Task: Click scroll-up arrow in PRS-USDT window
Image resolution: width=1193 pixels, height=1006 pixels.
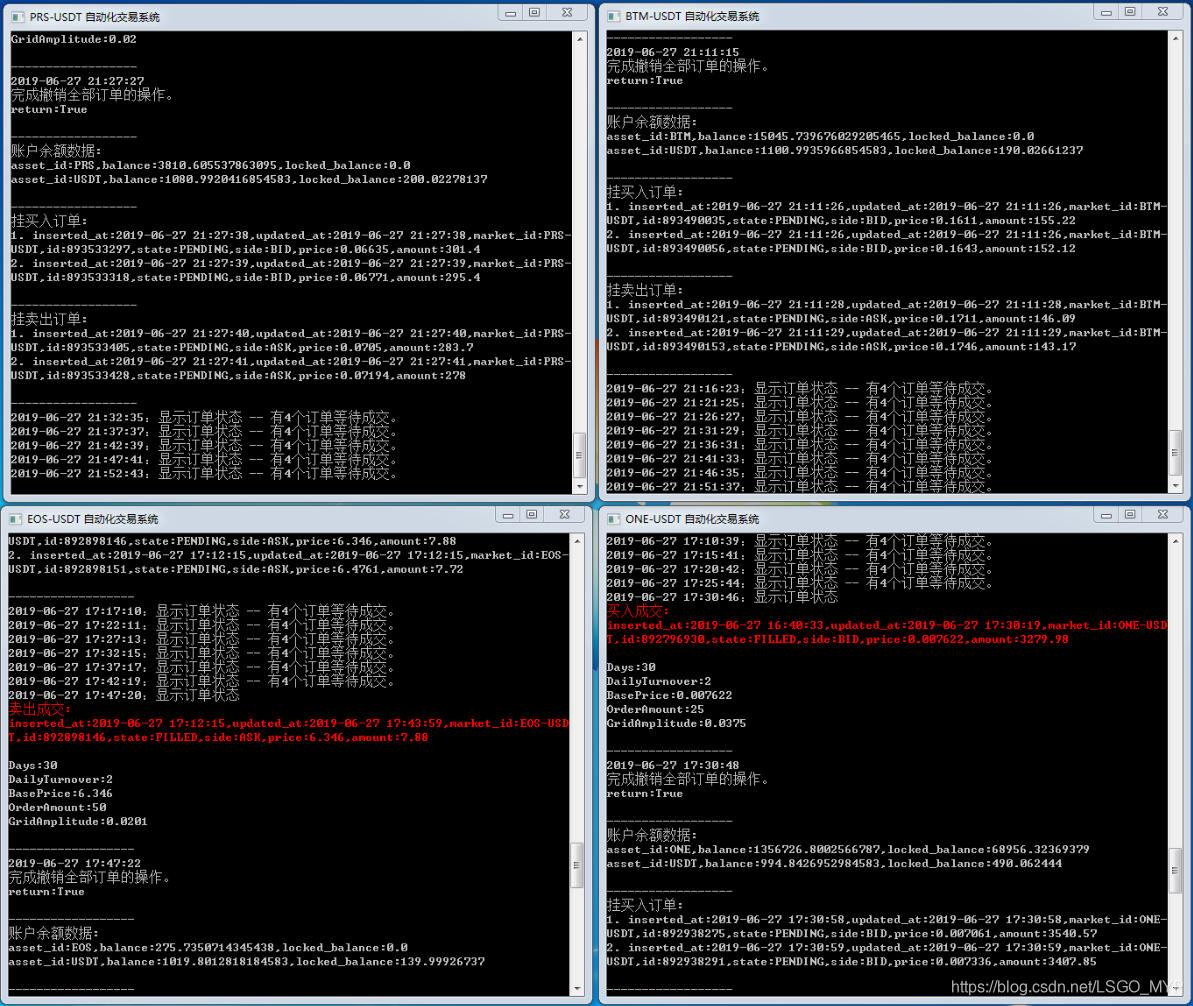Action: pyautogui.click(x=580, y=38)
